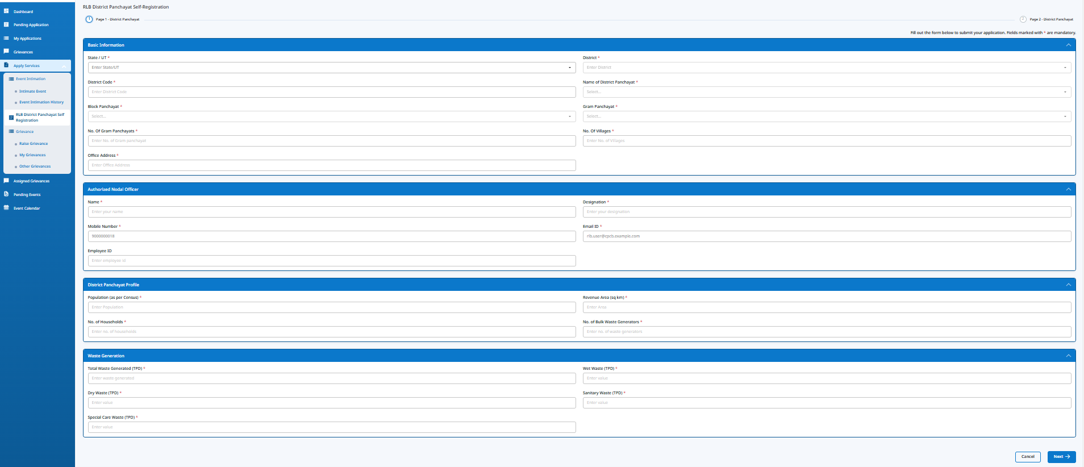Image resolution: width=1084 pixels, height=467 pixels.
Task: Open the Assigned Grievances icon
Action: 6,180
